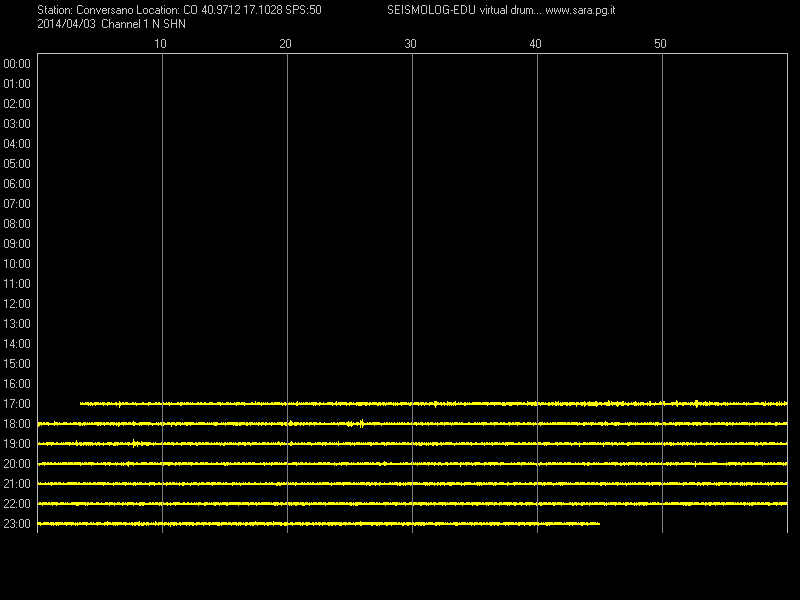
Task: Click the 22:00 seismic trace line
Action: pos(412,504)
